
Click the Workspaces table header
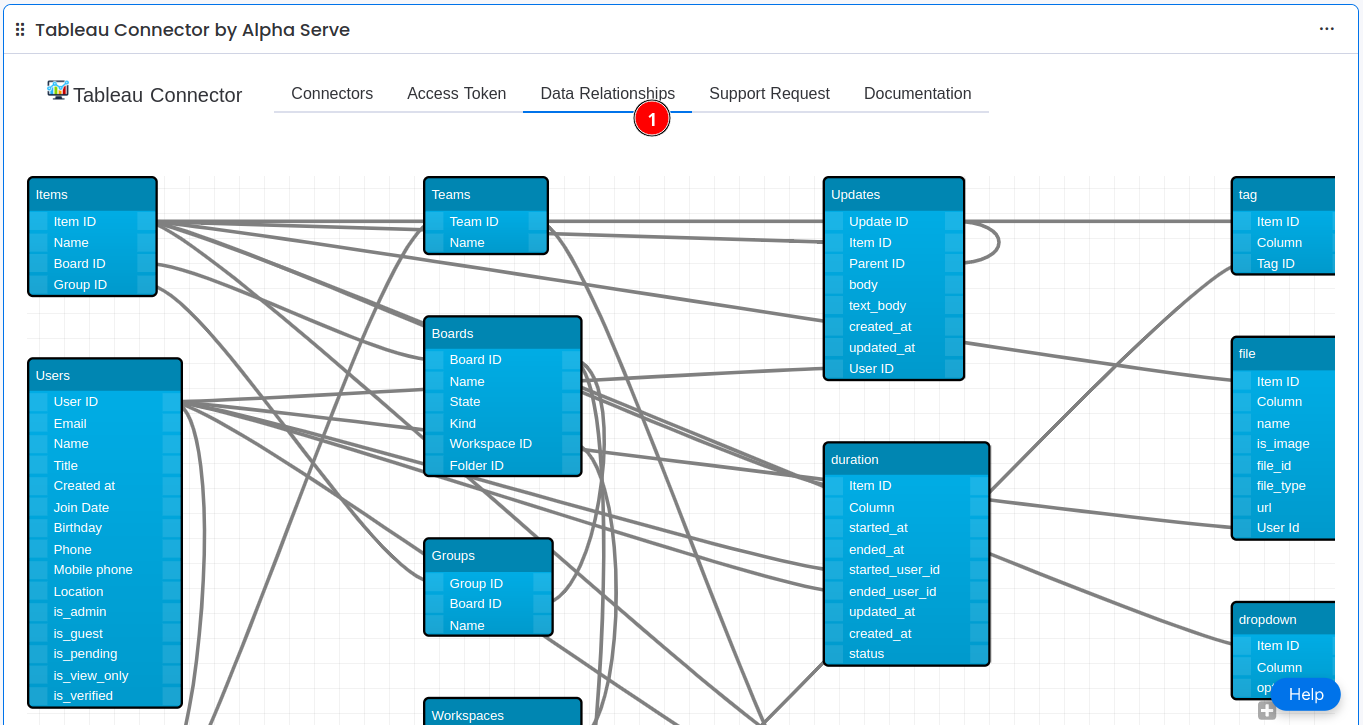coord(502,714)
